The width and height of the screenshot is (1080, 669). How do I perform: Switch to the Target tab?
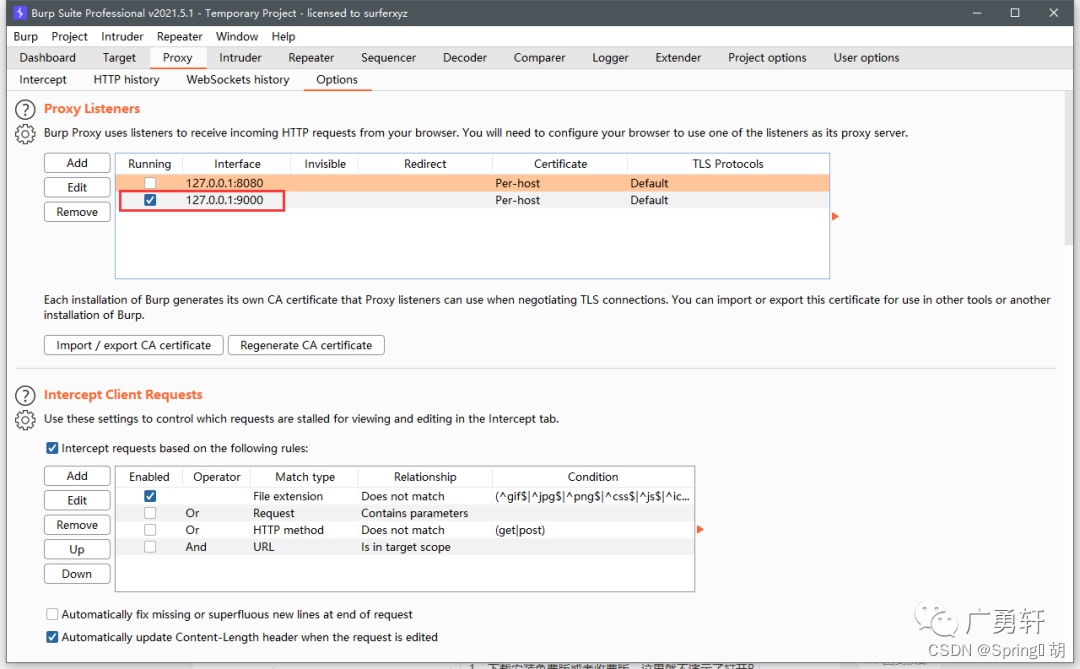coord(119,58)
